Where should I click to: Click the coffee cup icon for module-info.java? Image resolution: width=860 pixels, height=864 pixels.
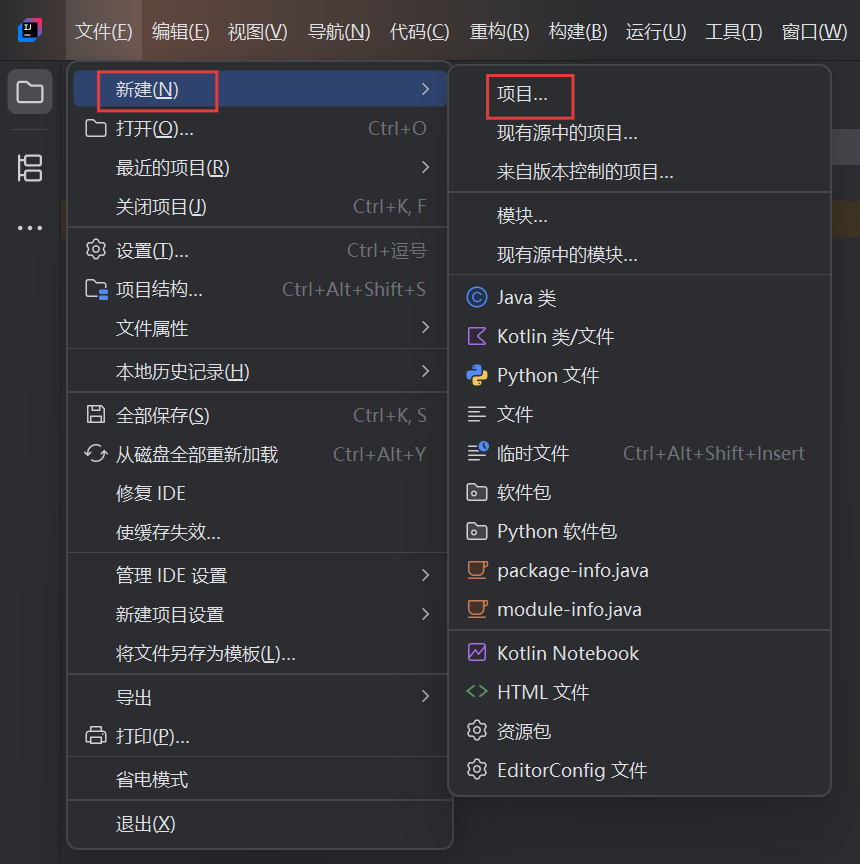click(x=477, y=609)
